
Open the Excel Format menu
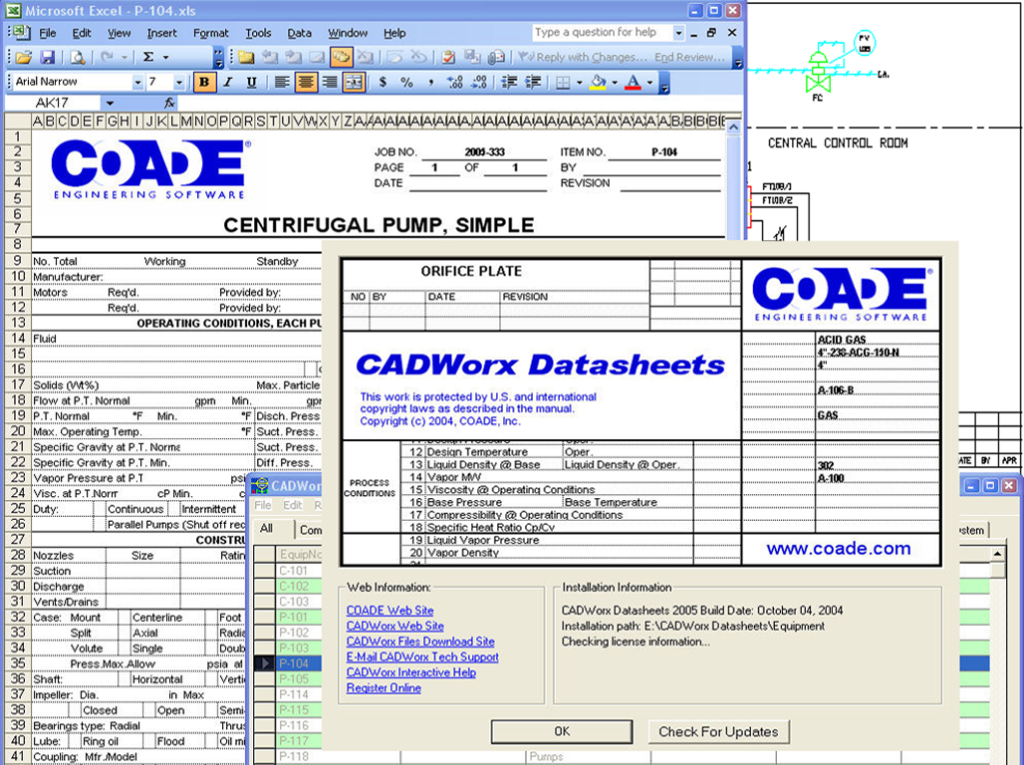click(210, 33)
